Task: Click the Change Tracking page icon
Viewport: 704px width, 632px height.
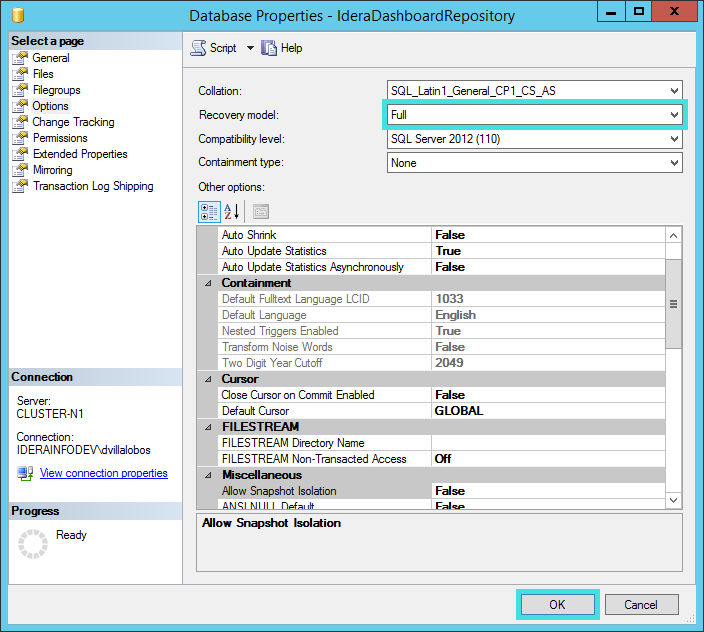Action: (20, 122)
